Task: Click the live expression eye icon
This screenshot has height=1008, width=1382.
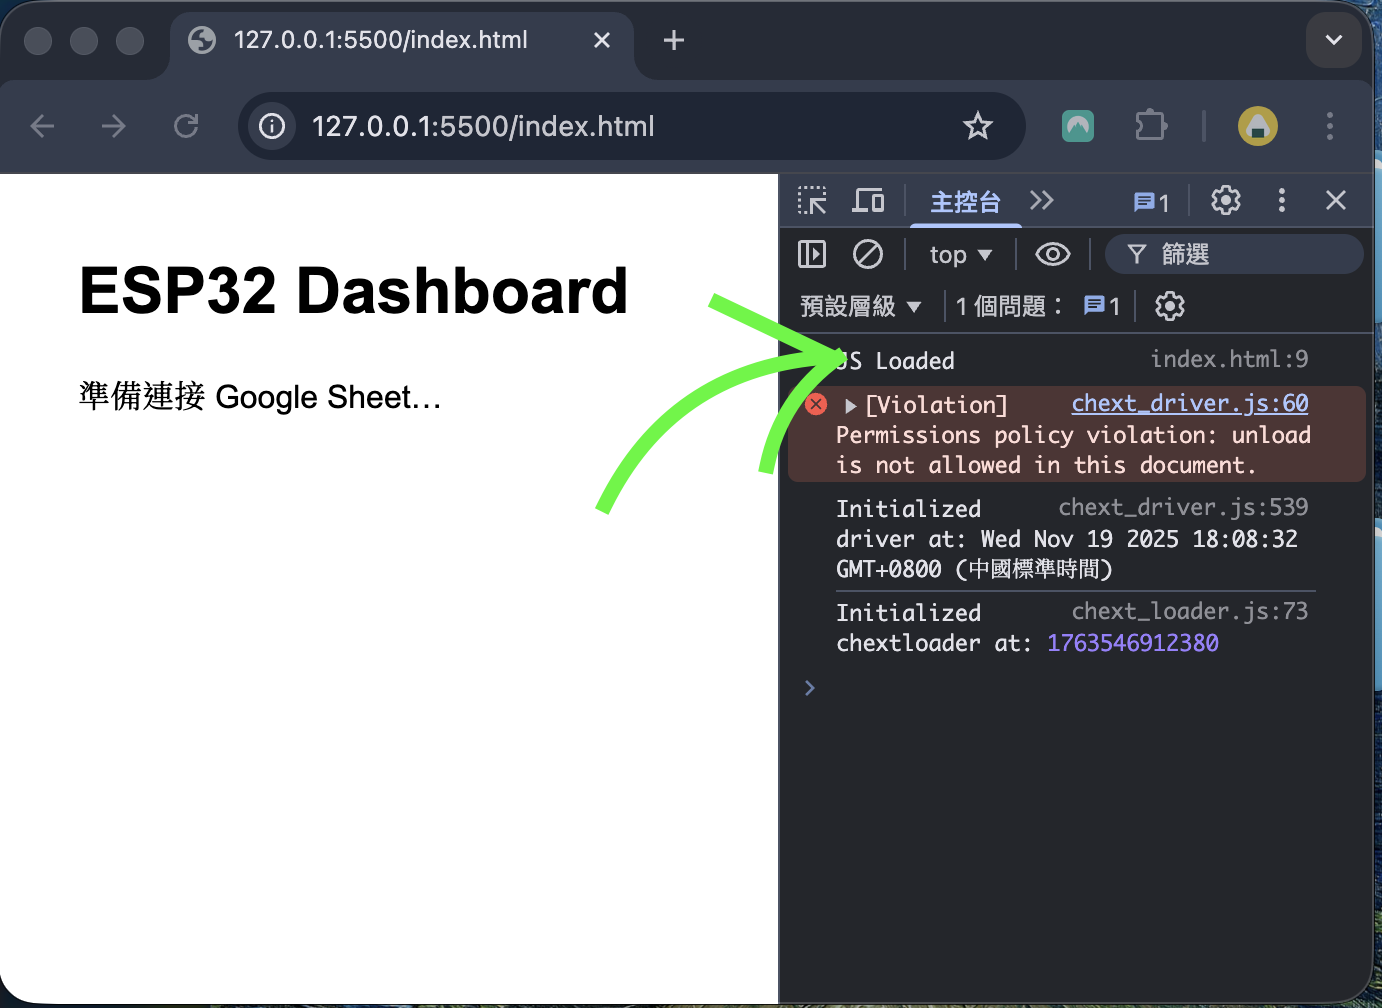Action: [1052, 255]
